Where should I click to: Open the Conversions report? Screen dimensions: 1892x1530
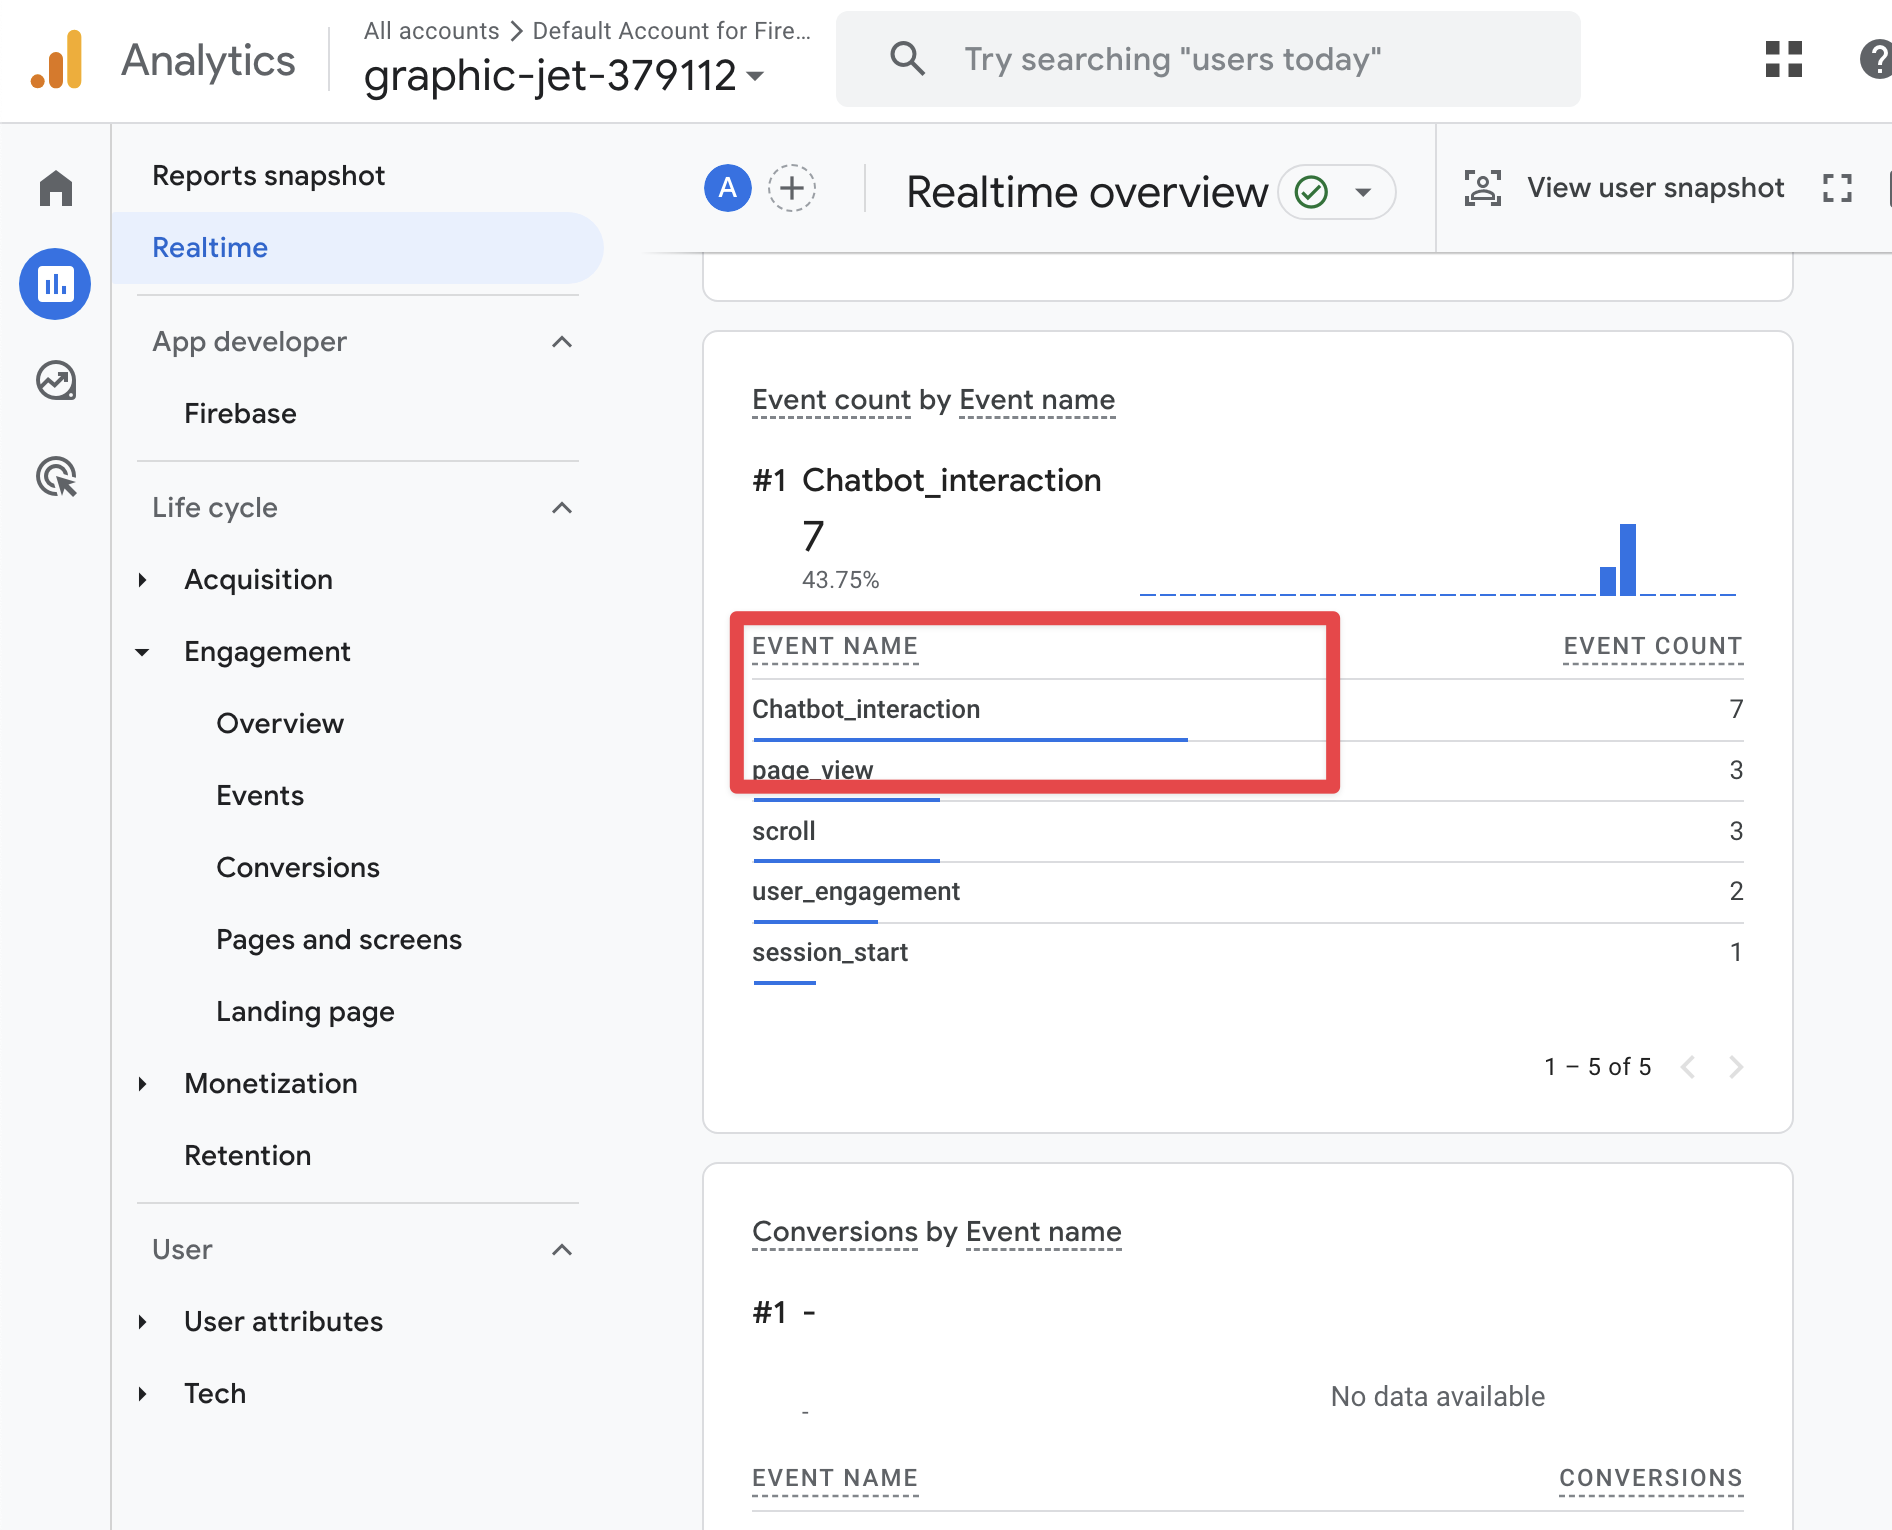click(298, 868)
